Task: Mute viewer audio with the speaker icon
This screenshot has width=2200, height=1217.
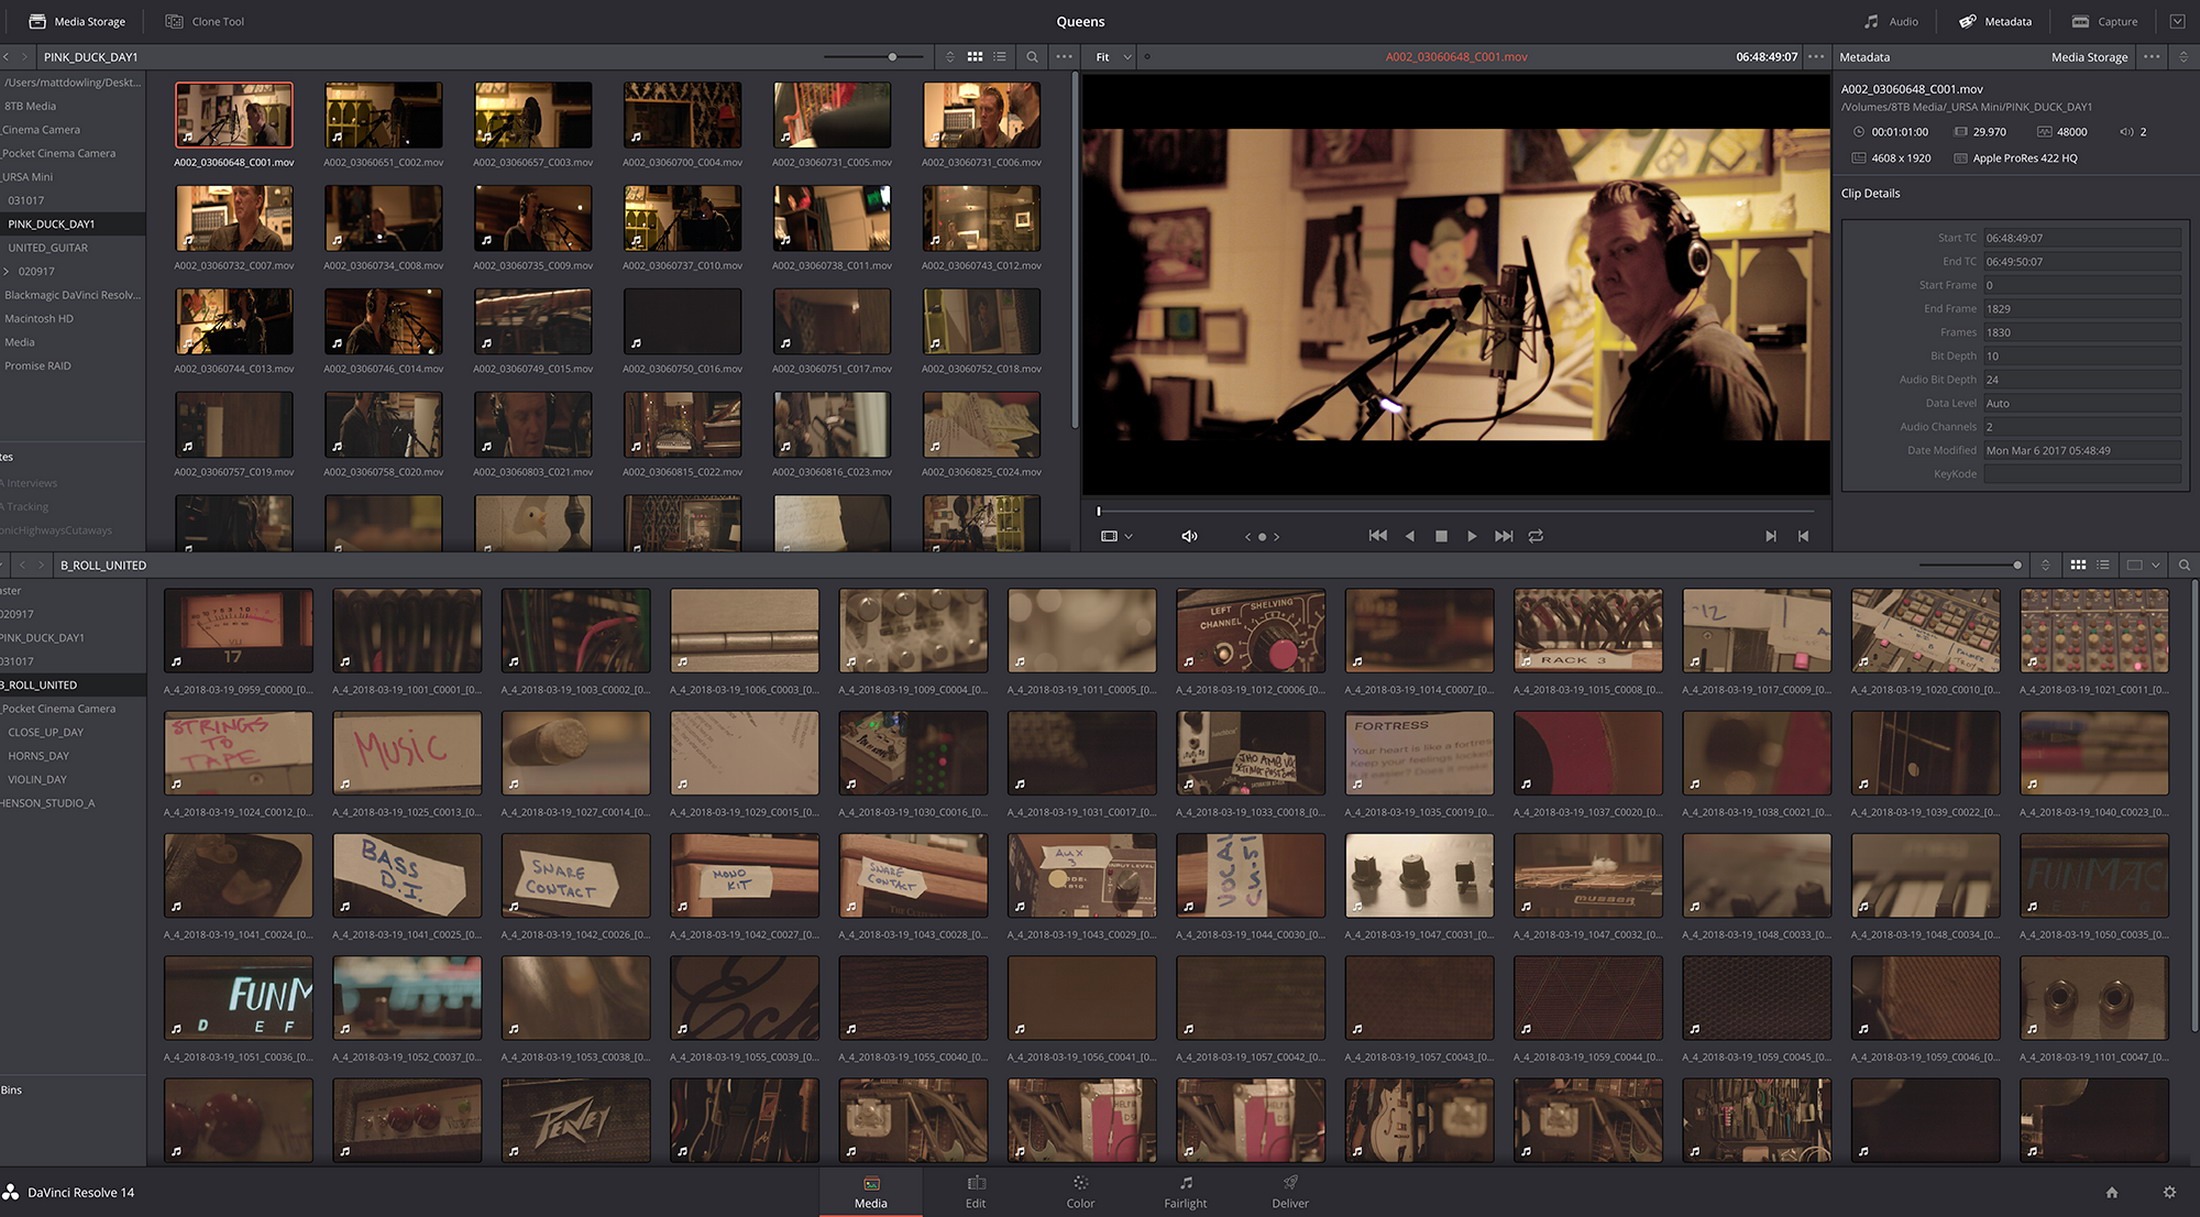Action: coord(1189,536)
